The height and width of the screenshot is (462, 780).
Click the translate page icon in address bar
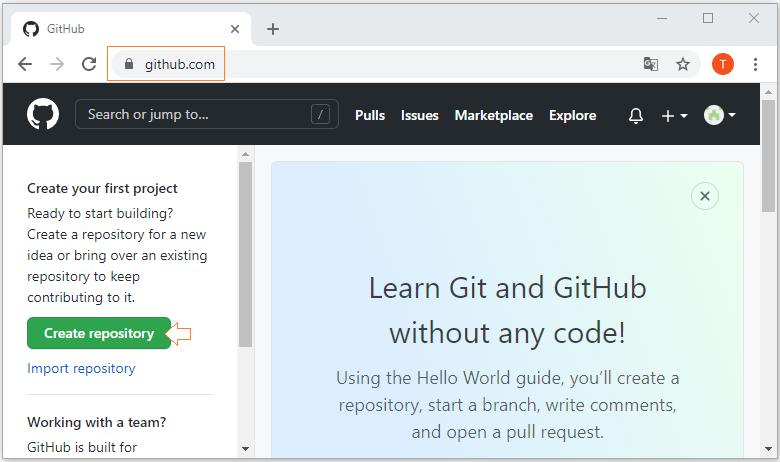(x=651, y=64)
